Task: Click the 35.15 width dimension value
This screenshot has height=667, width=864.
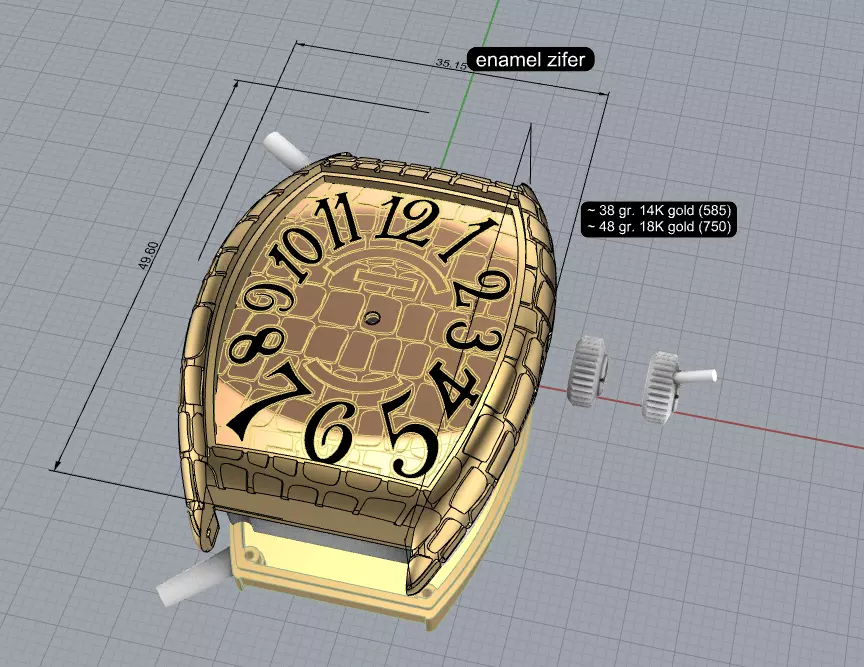Action: pyautogui.click(x=451, y=64)
